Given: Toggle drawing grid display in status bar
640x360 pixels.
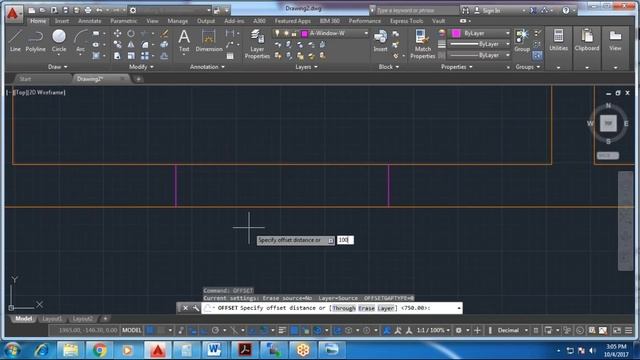Looking at the screenshot, I should 151,330.
